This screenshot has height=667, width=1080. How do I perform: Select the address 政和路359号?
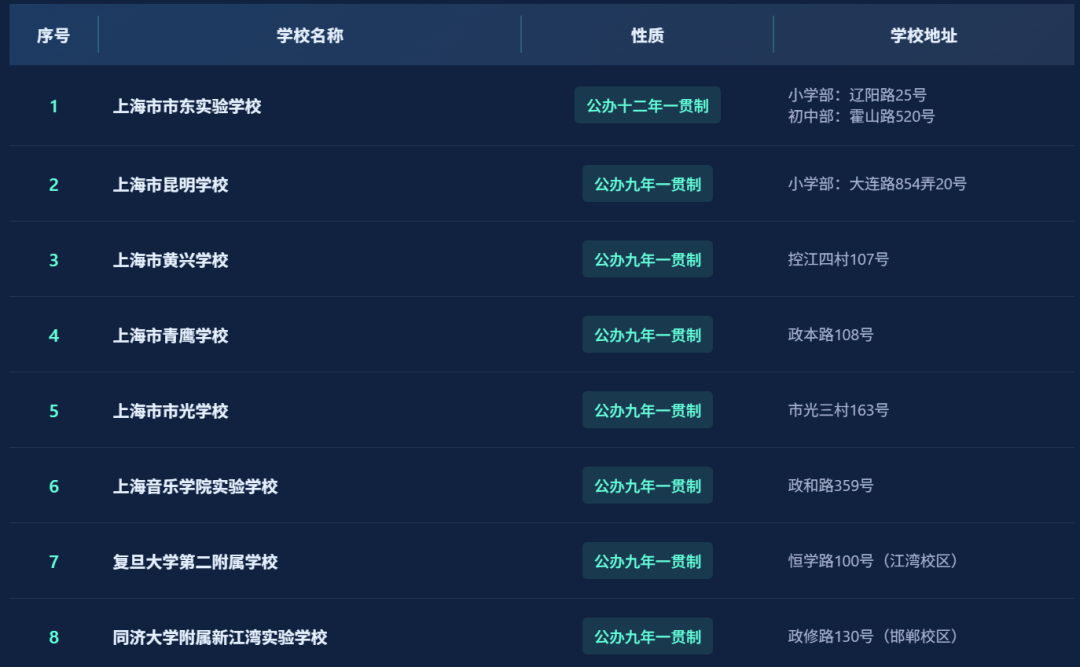click(830, 486)
